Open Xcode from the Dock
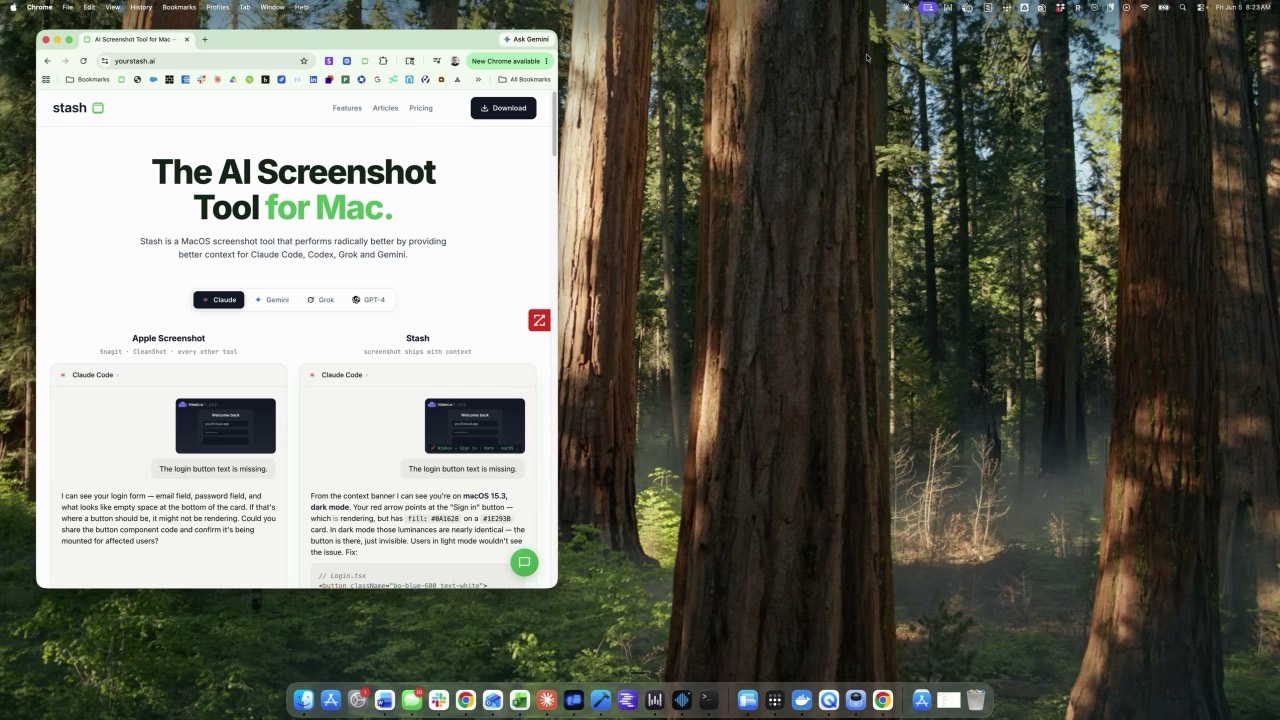The image size is (1280, 720). click(x=601, y=700)
